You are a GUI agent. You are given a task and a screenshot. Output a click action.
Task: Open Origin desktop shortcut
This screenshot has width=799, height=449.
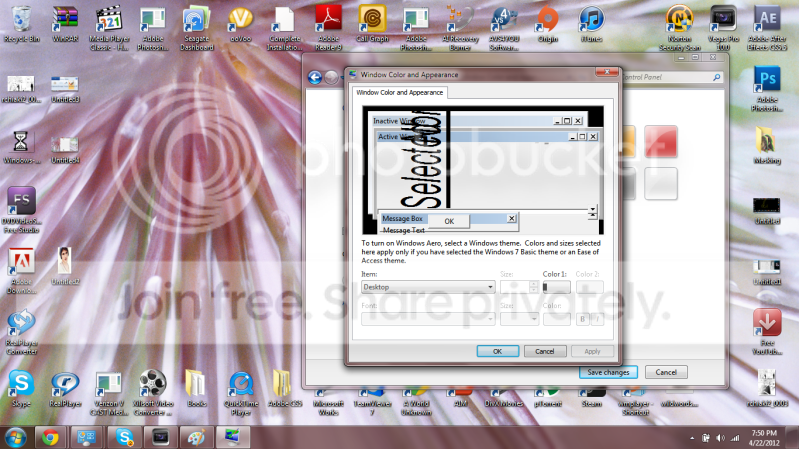[x=548, y=24]
